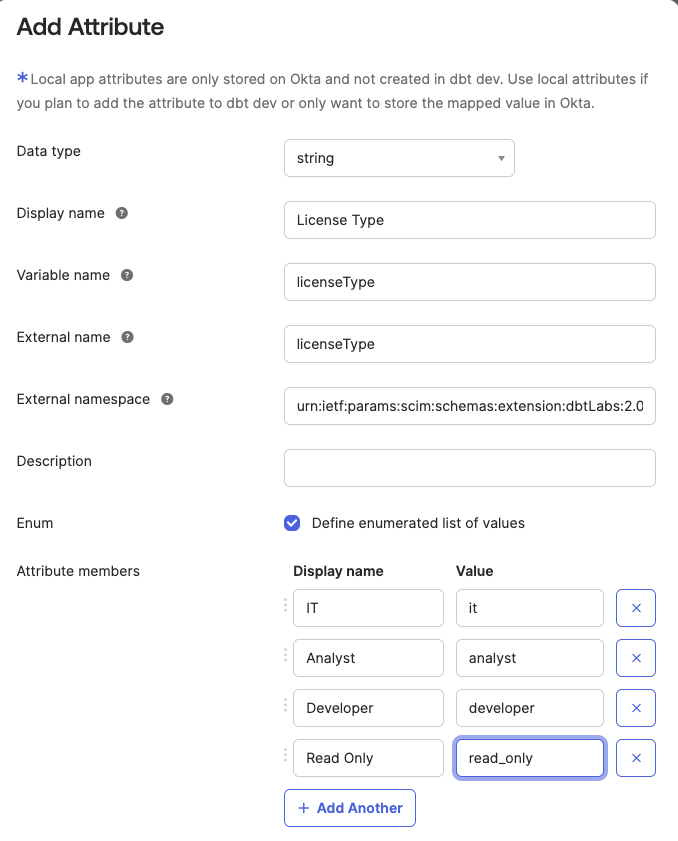Click the read_only value field
Image resolution: width=678 pixels, height=841 pixels.
(x=529, y=758)
